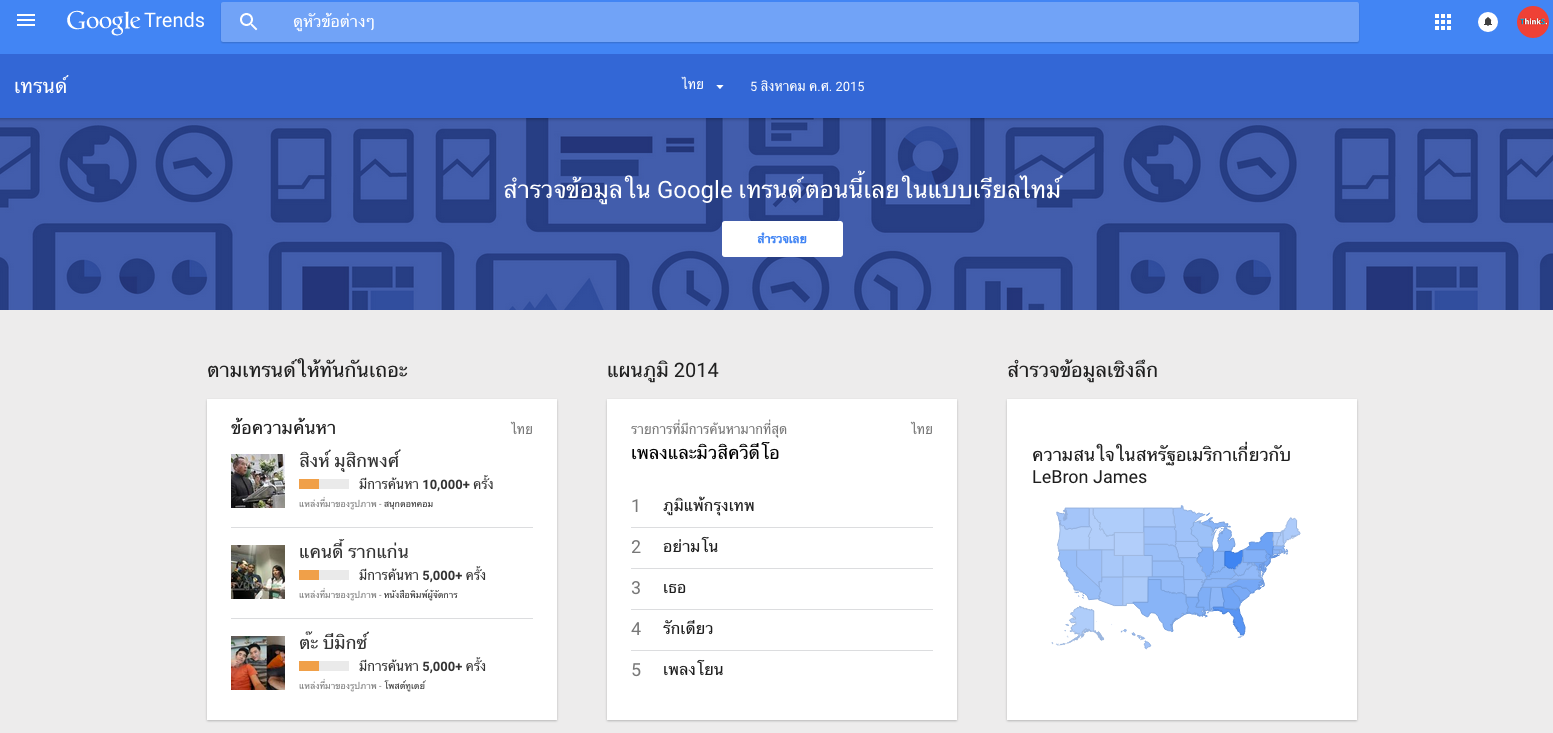Click the สำรวจเลย button

tap(782, 239)
